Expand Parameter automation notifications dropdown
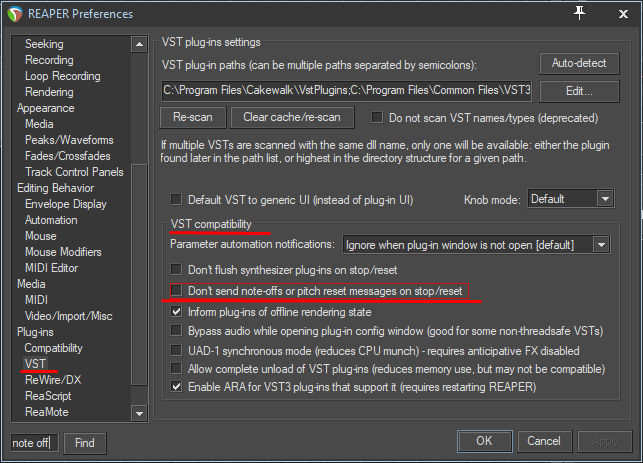Viewport: 643px width, 463px height. pos(476,244)
